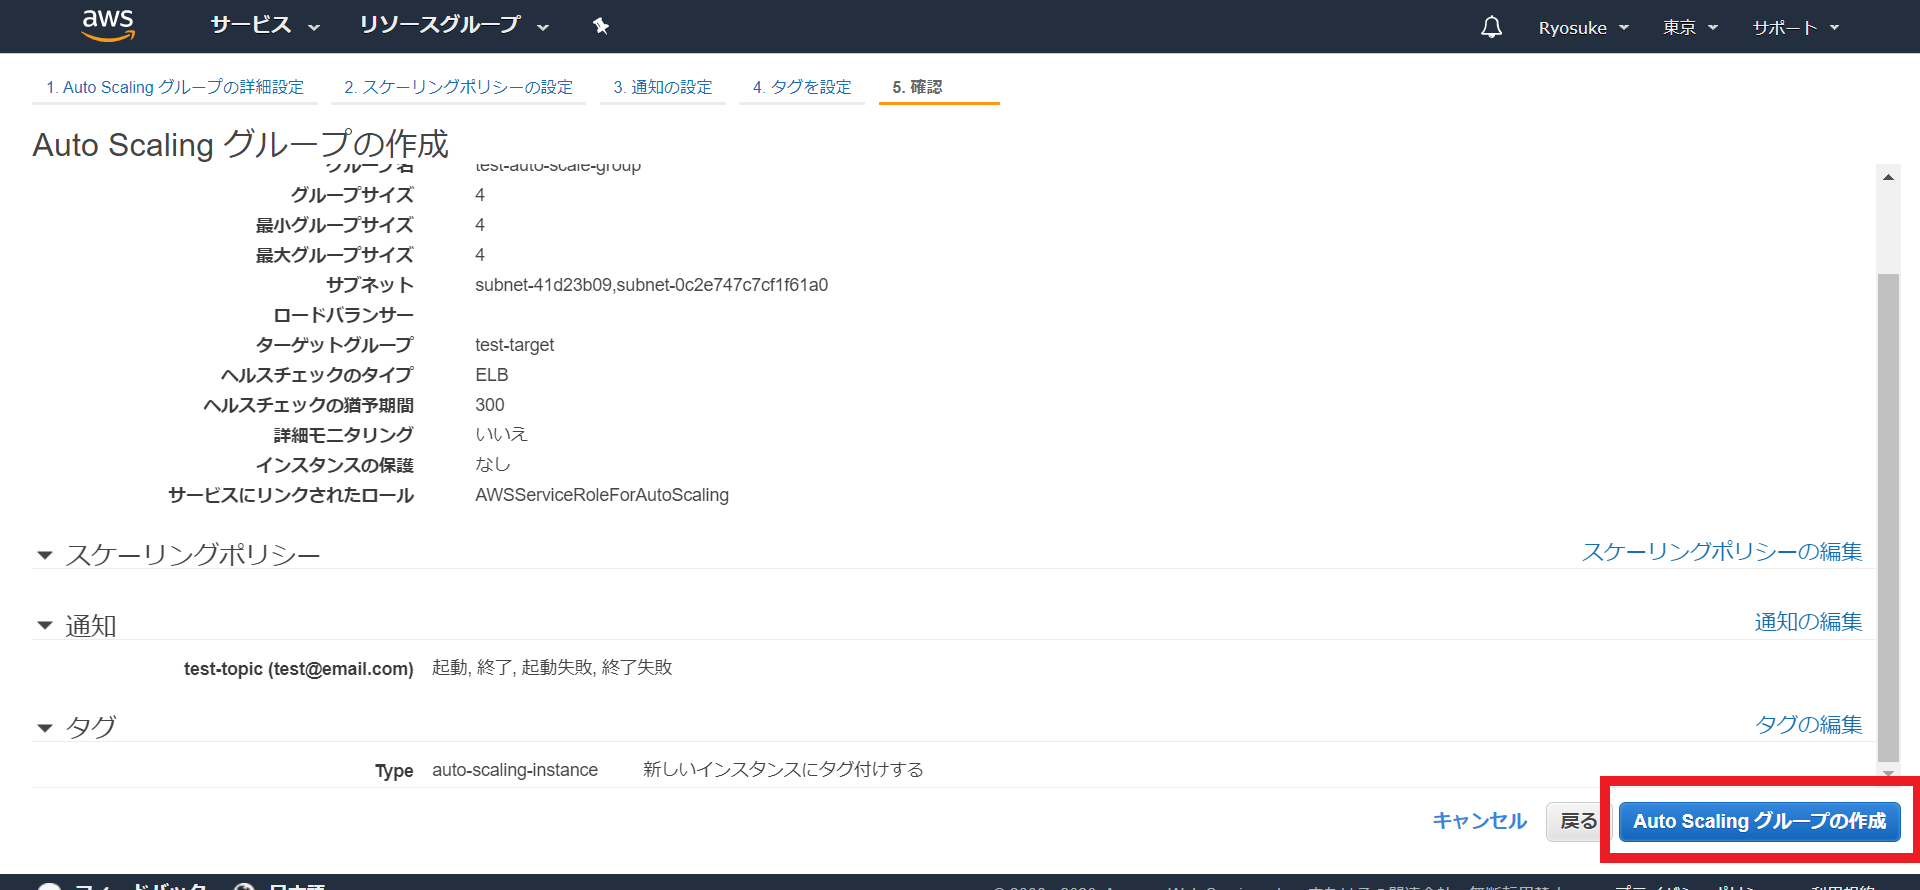The image size is (1920, 890).
Task: Select step 5 確認 tab
Action: pos(917,87)
